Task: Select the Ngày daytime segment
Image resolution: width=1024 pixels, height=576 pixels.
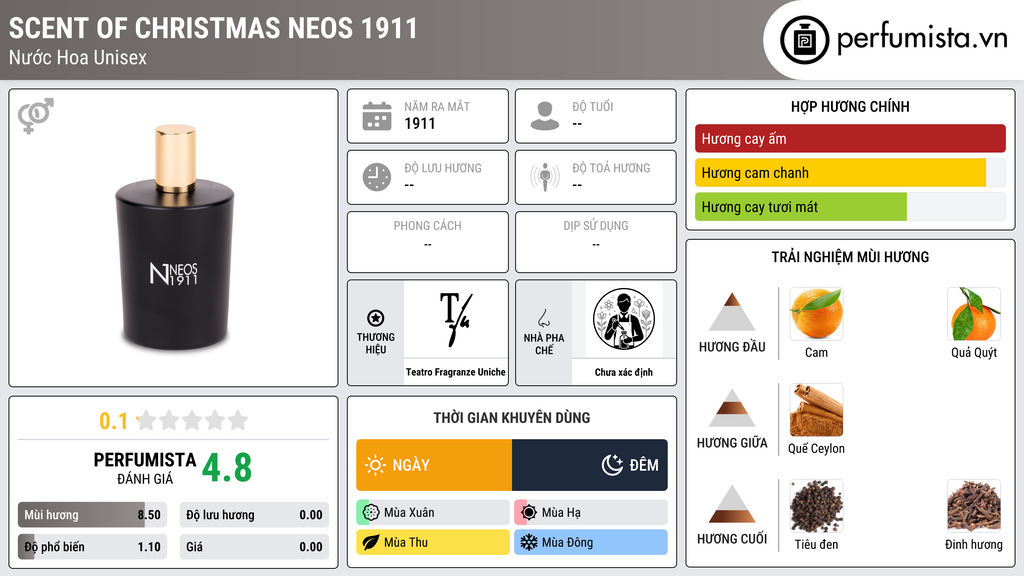Action: [x=434, y=465]
